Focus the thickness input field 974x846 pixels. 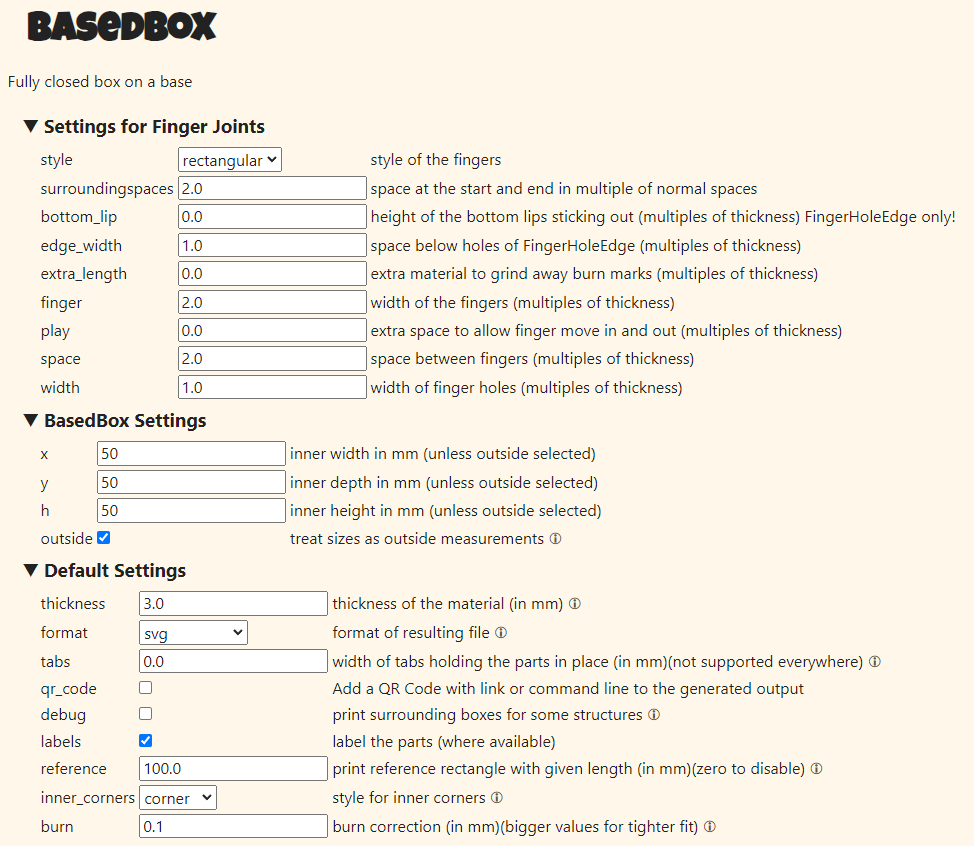pyautogui.click(x=233, y=604)
